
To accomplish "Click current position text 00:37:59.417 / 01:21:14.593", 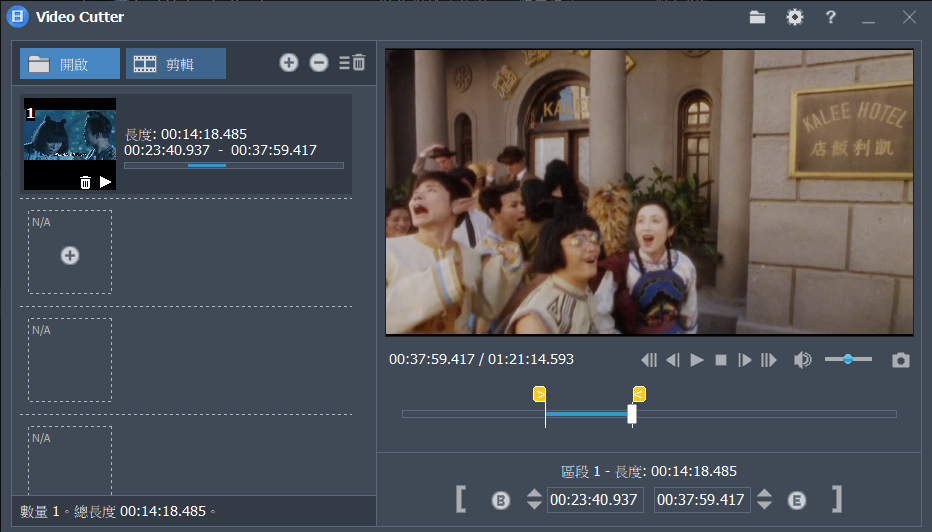I will 481,359.
